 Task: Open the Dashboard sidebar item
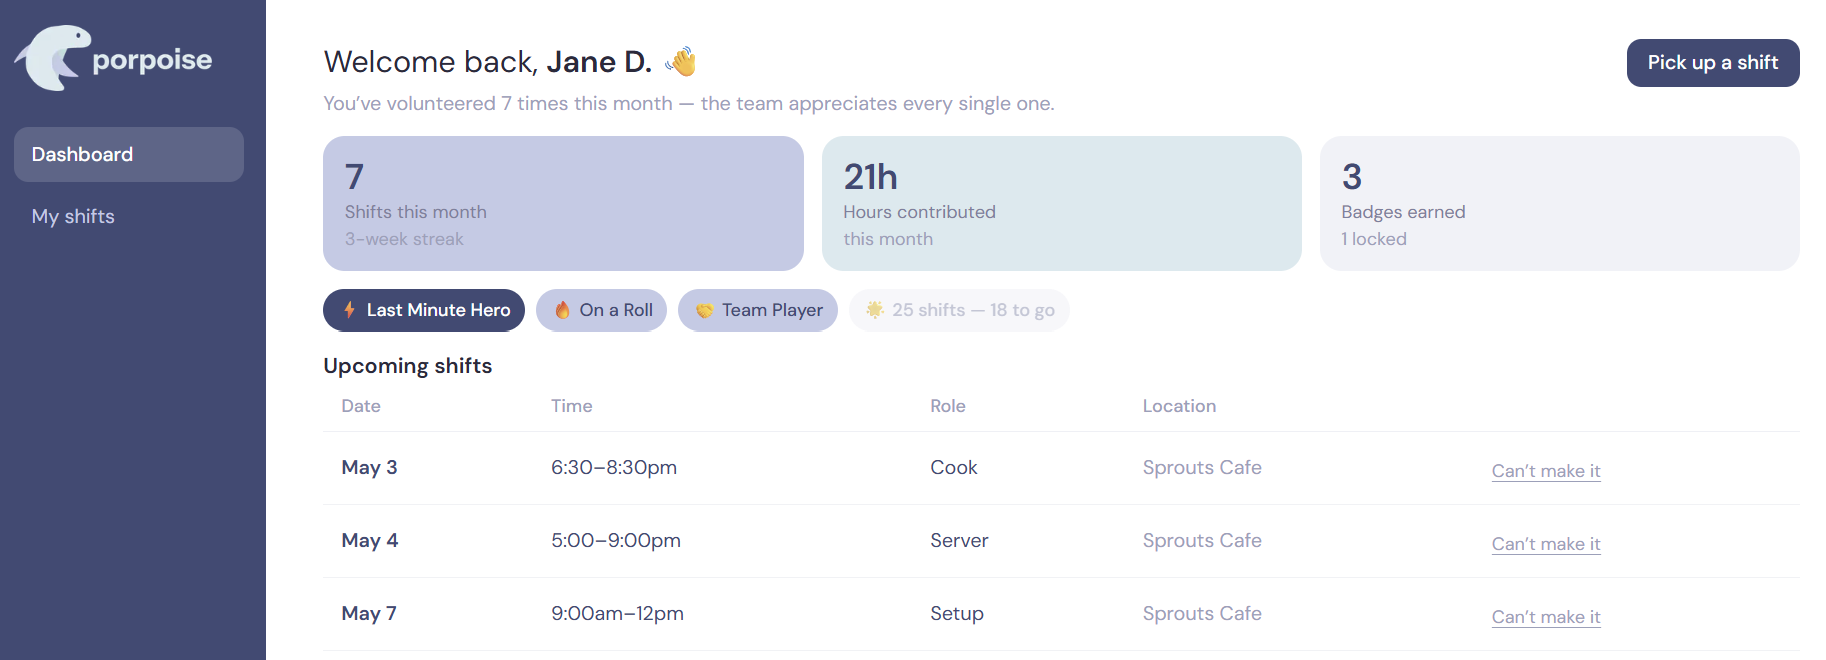click(x=129, y=154)
